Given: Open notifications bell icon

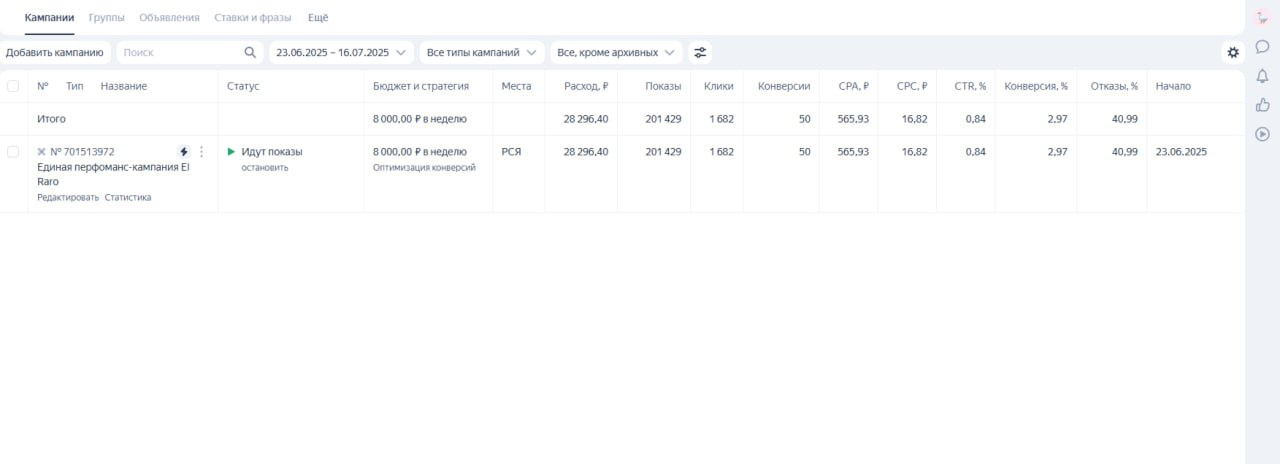Looking at the screenshot, I should (1262, 75).
